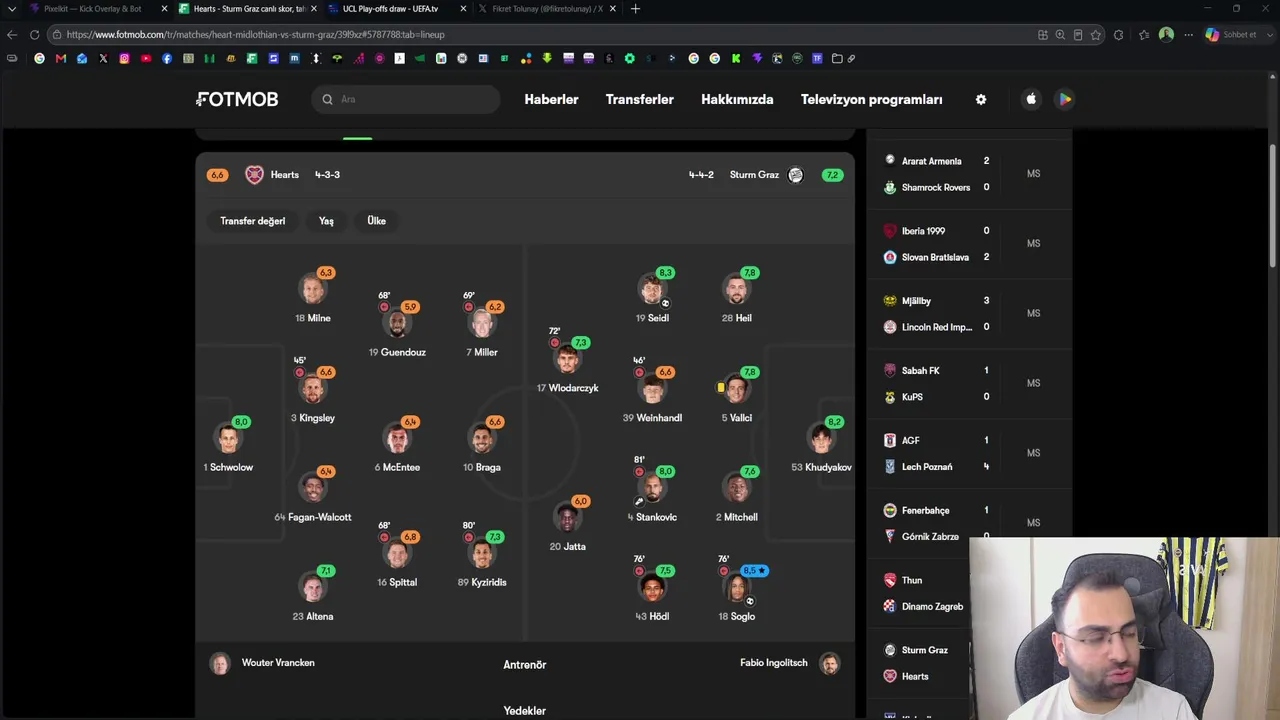Click the Ararat Armenia crest
Image resolution: width=1280 pixels, height=720 pixels.
click(x=890, y=161)
